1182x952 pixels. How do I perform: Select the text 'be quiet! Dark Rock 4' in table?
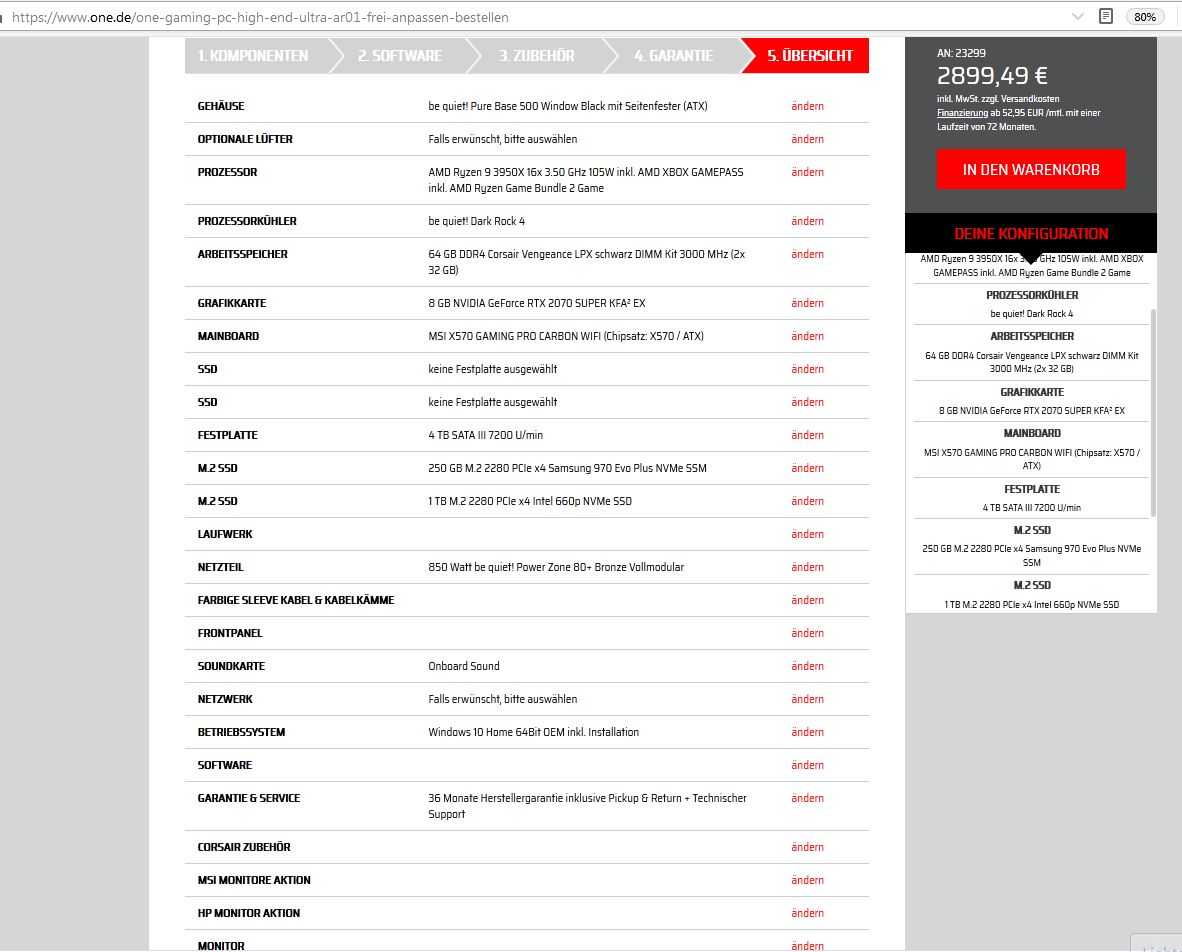(476, 222)
